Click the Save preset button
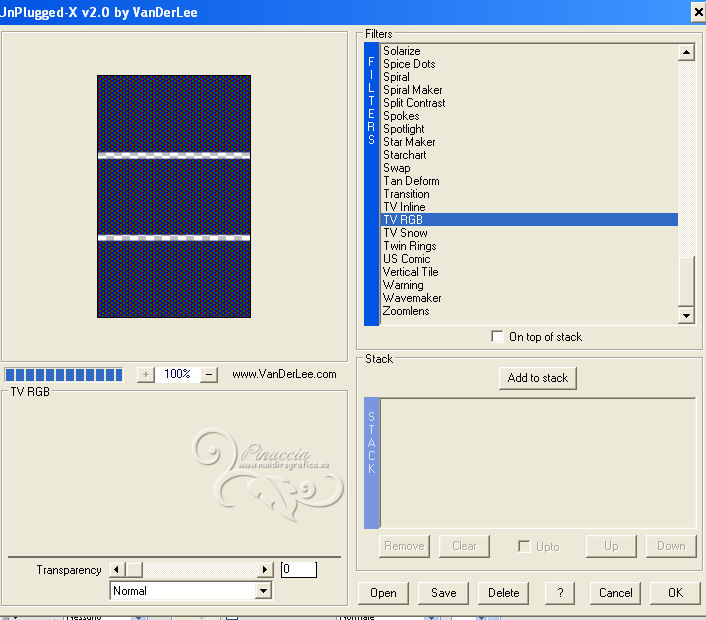Viewport: 706px width, 620px height. click(444, 593)
